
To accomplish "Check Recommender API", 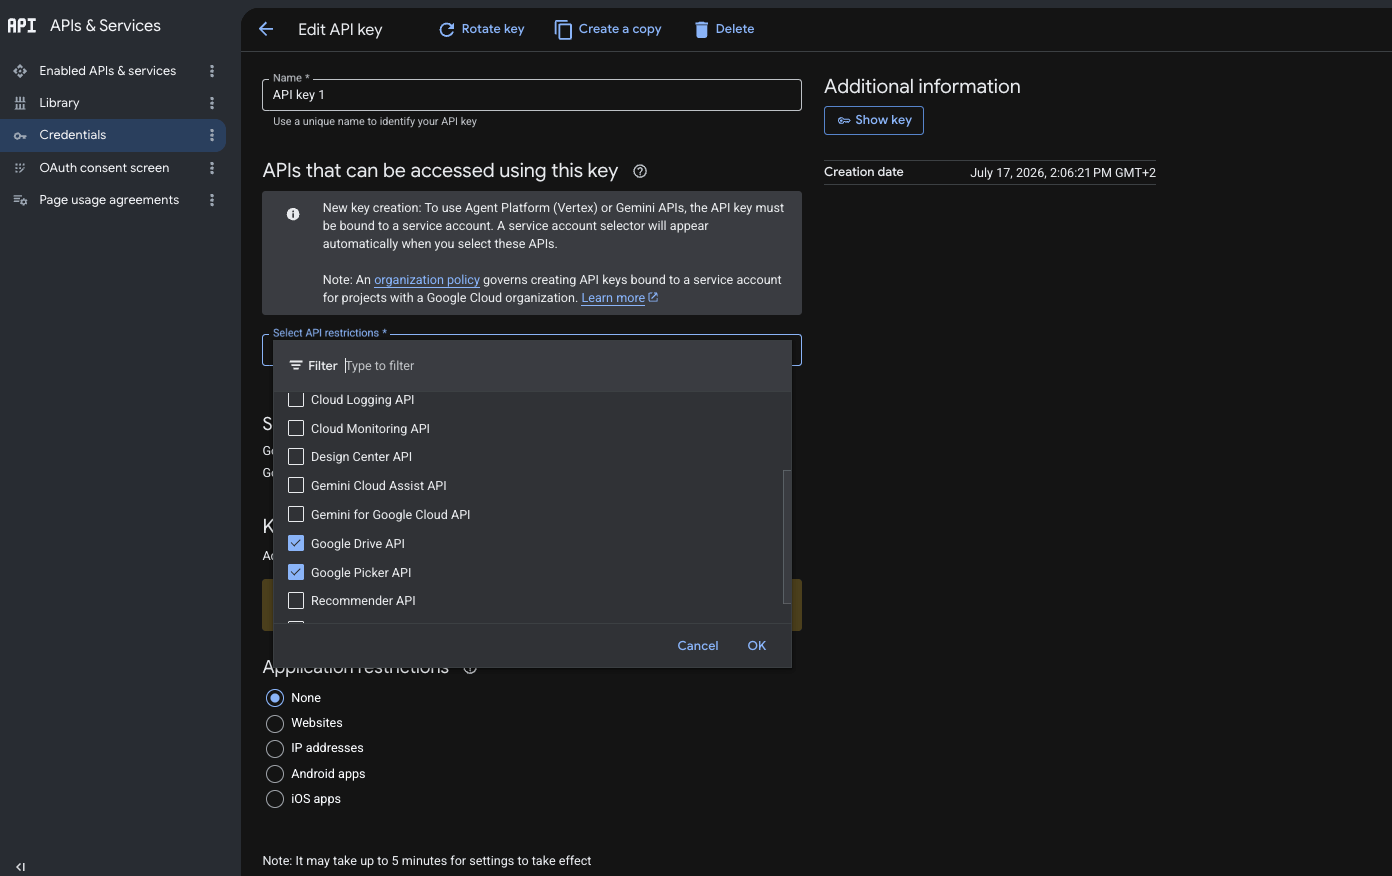I will [x=296, y=601].
